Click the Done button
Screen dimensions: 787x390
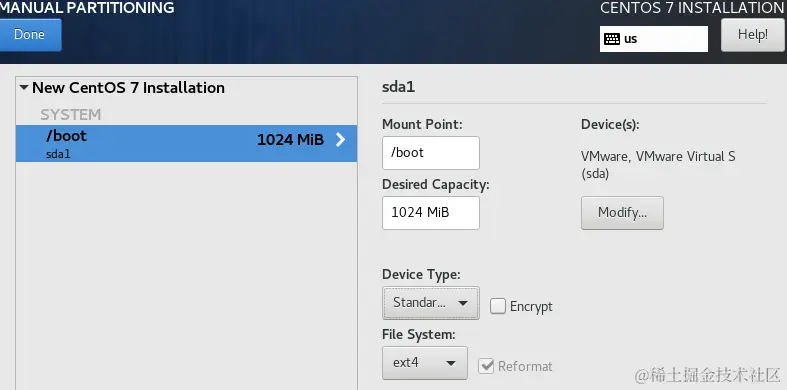[30, 35]
